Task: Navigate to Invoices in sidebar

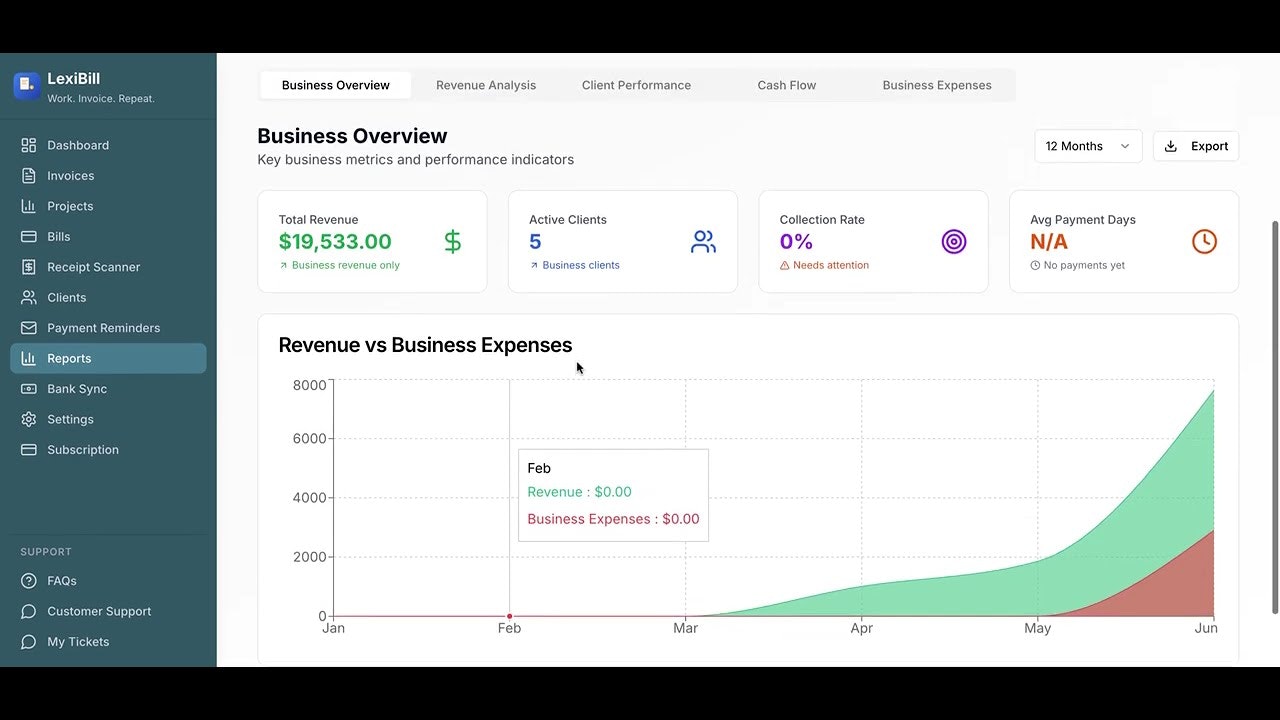Action: 108,176
